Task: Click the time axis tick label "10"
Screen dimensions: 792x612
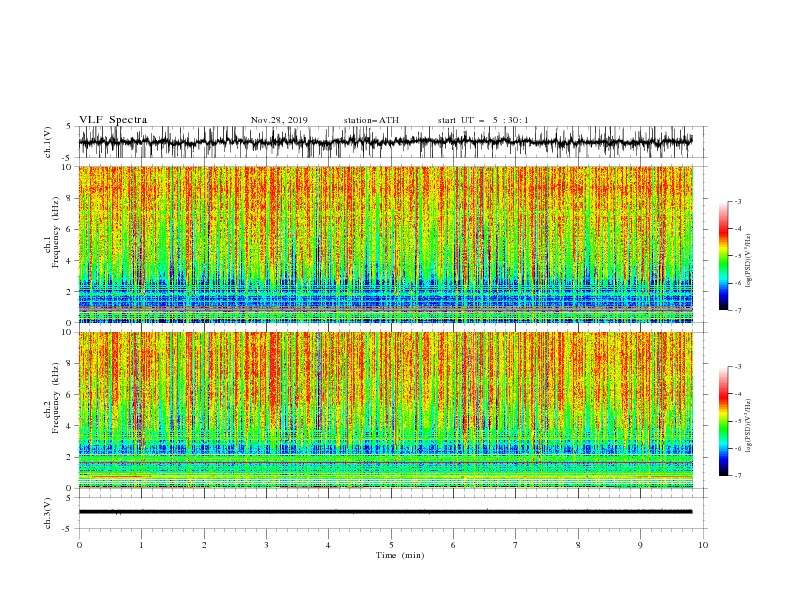Action: pos(703,545)
